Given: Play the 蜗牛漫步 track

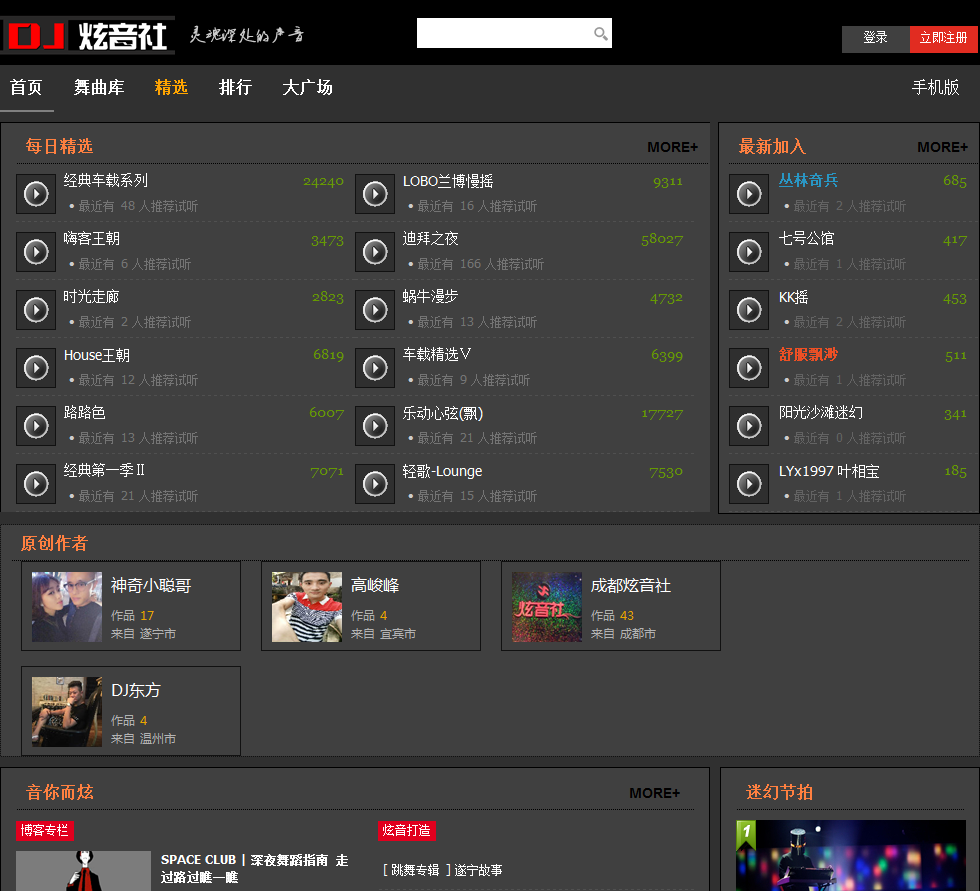Looking at the screenshot, I should (375, 310).
